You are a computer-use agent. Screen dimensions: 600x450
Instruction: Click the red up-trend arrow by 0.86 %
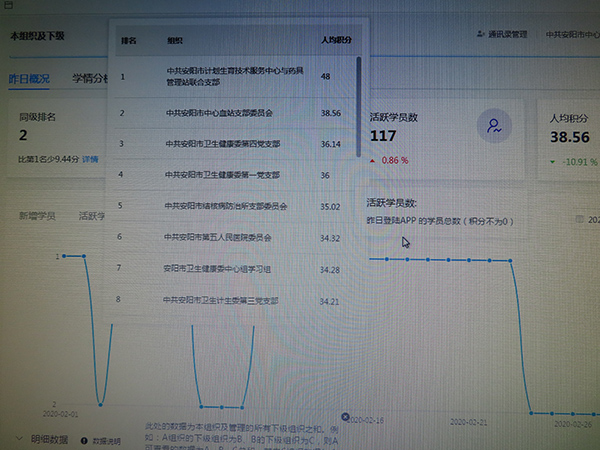[373, 160]
